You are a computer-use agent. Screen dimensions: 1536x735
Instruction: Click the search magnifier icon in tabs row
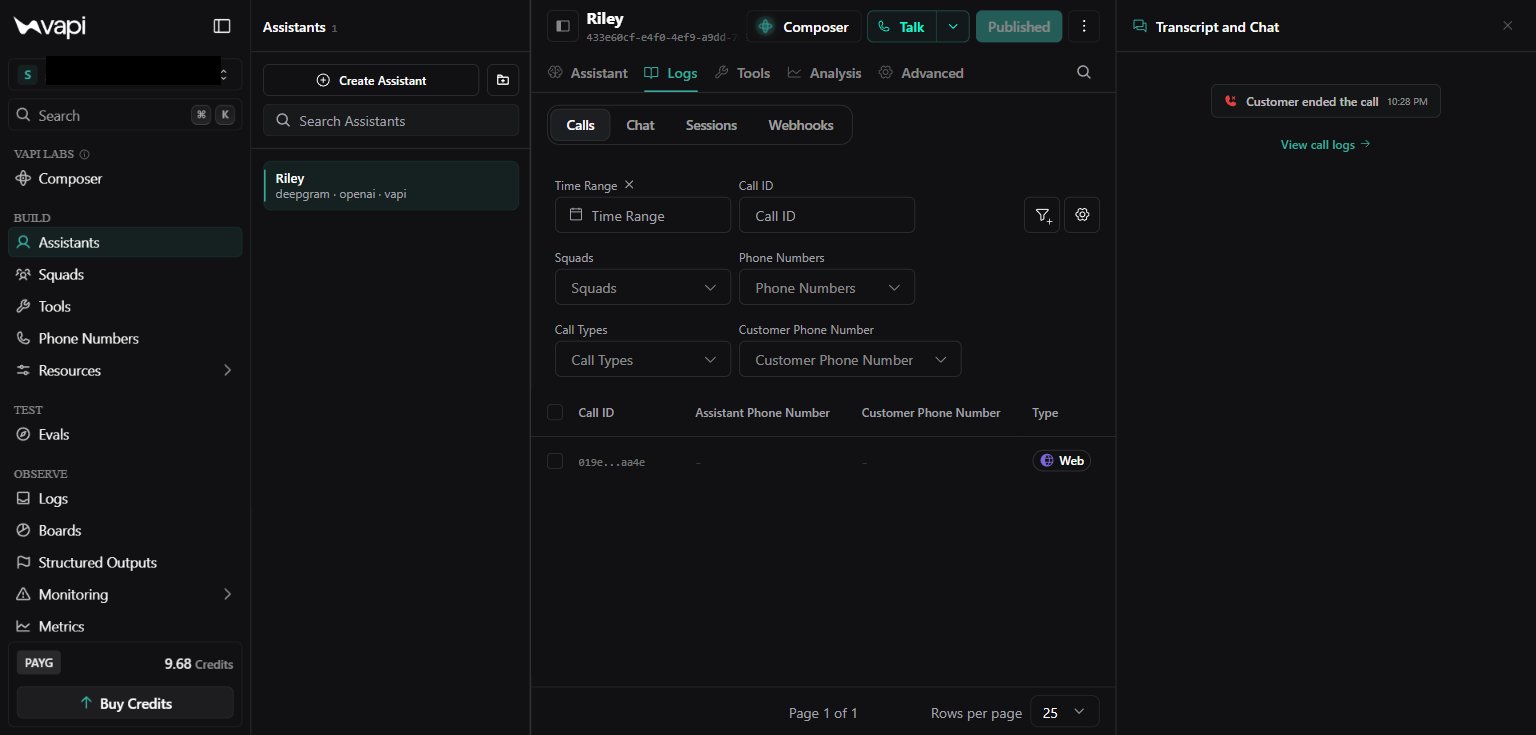click(1084, 72)
